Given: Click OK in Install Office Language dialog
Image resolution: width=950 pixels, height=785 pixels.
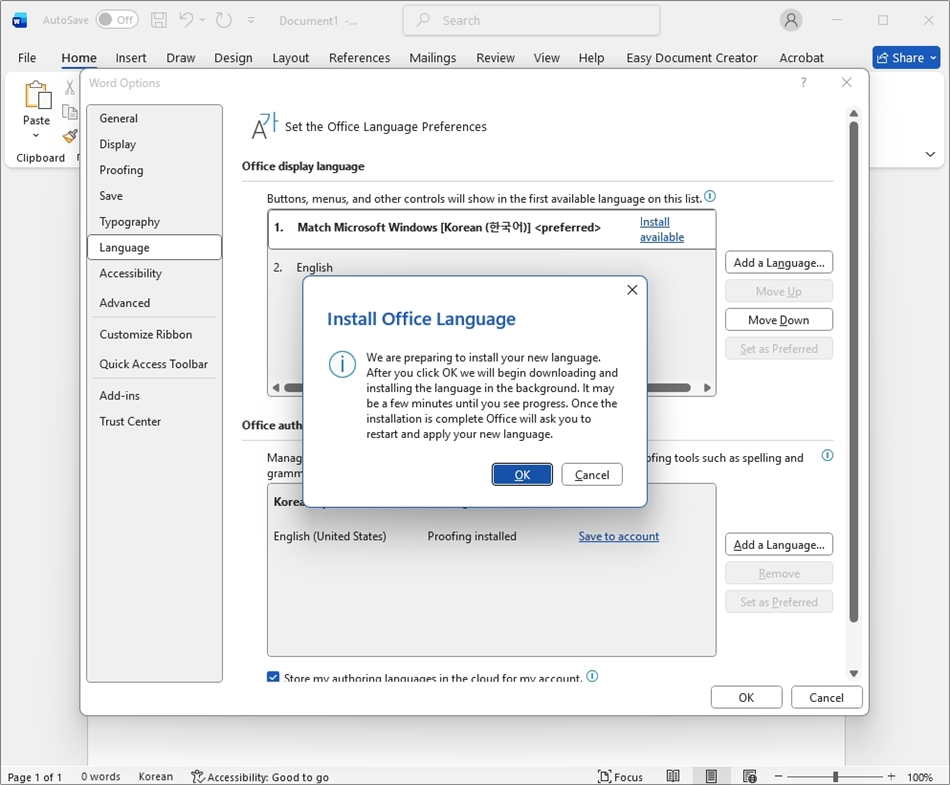Looking at the screenshot, I should point(522,475).
